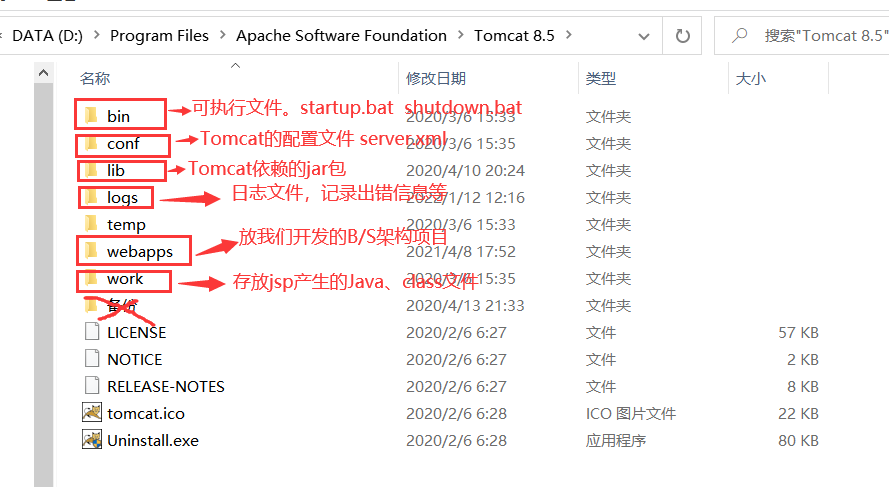Click the scroll up arrow
Image resolution: width=889 pixels, height=487 pixels.
point(43,73)
